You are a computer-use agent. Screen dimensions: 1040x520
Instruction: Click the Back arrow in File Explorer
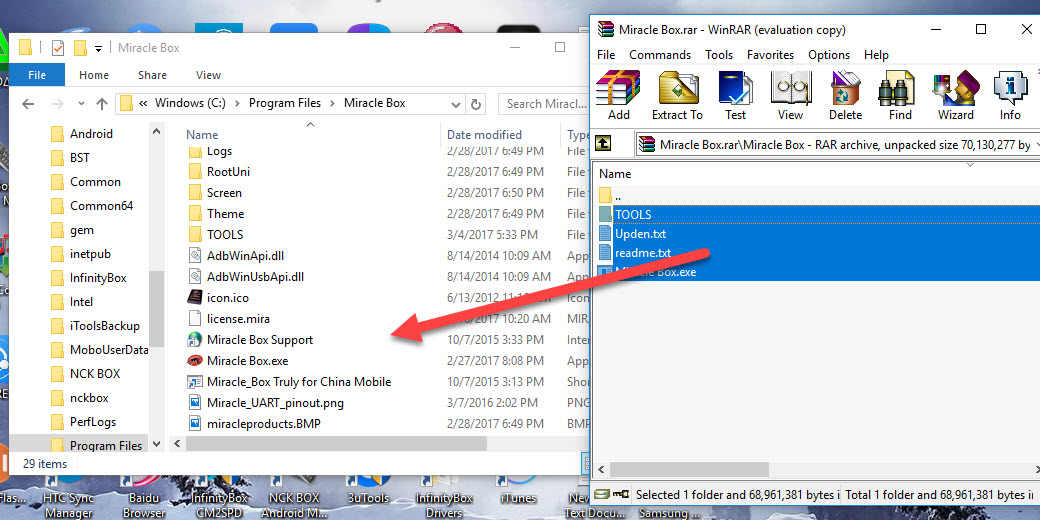coord(28,103)
